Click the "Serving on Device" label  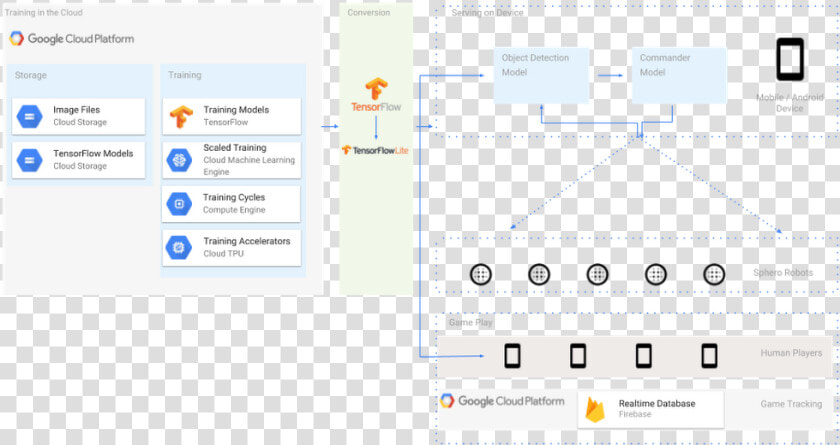487,12
